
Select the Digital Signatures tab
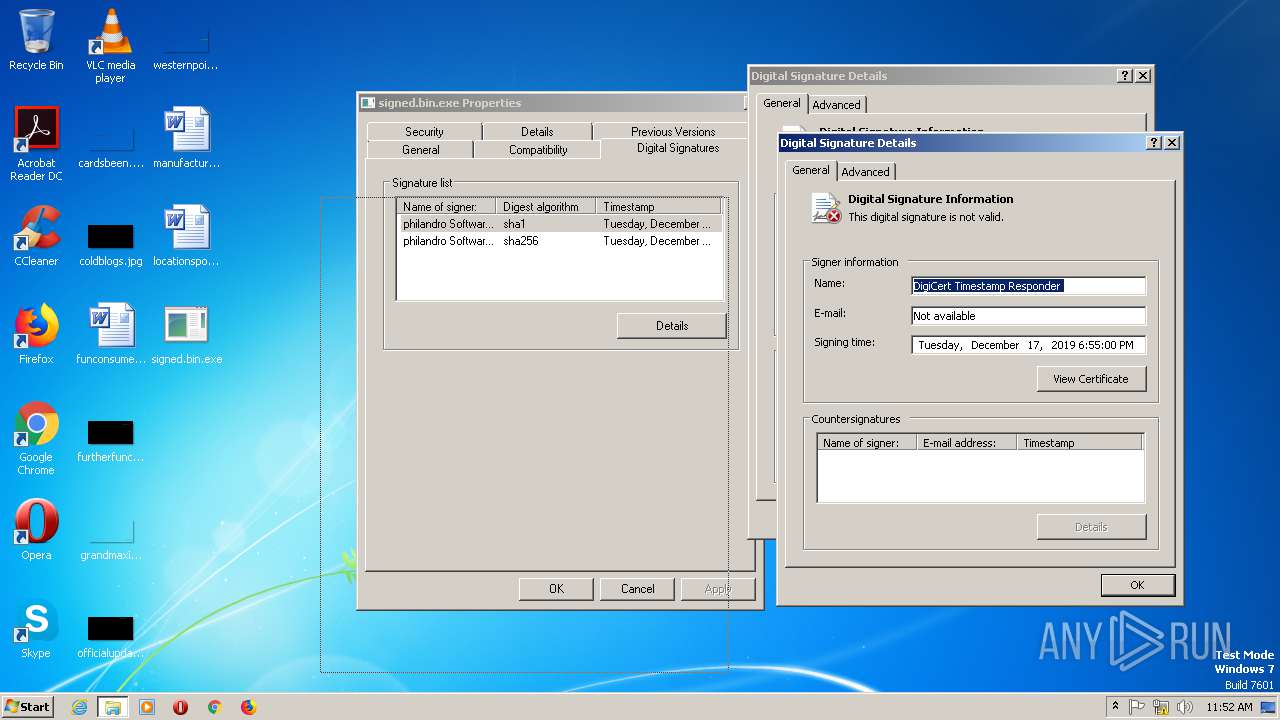point(678,148)
